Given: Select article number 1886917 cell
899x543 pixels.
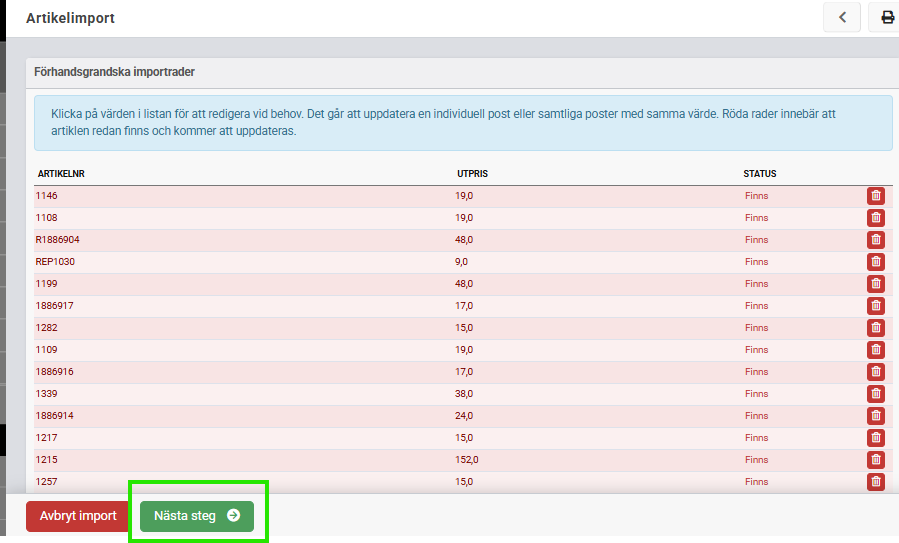Looking at the screenshot, I should point(54,306).
